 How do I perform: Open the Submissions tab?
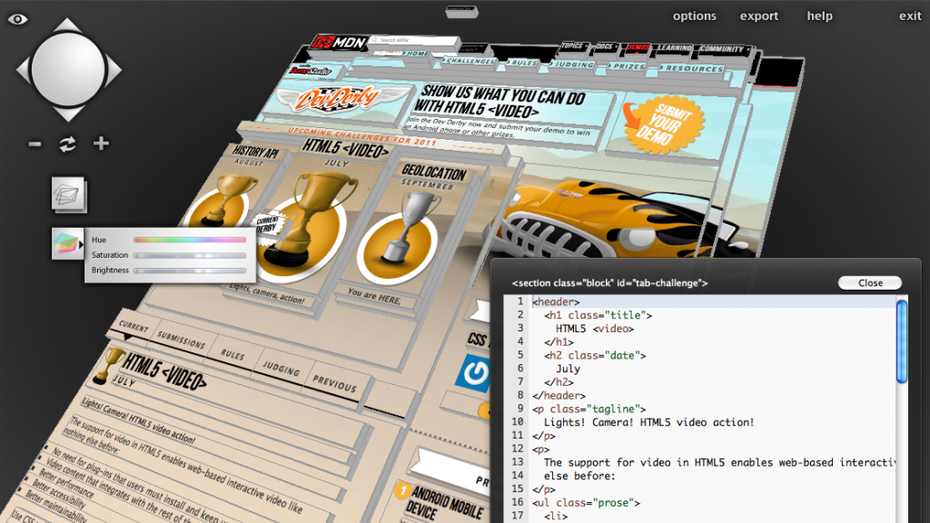(181, 340)
